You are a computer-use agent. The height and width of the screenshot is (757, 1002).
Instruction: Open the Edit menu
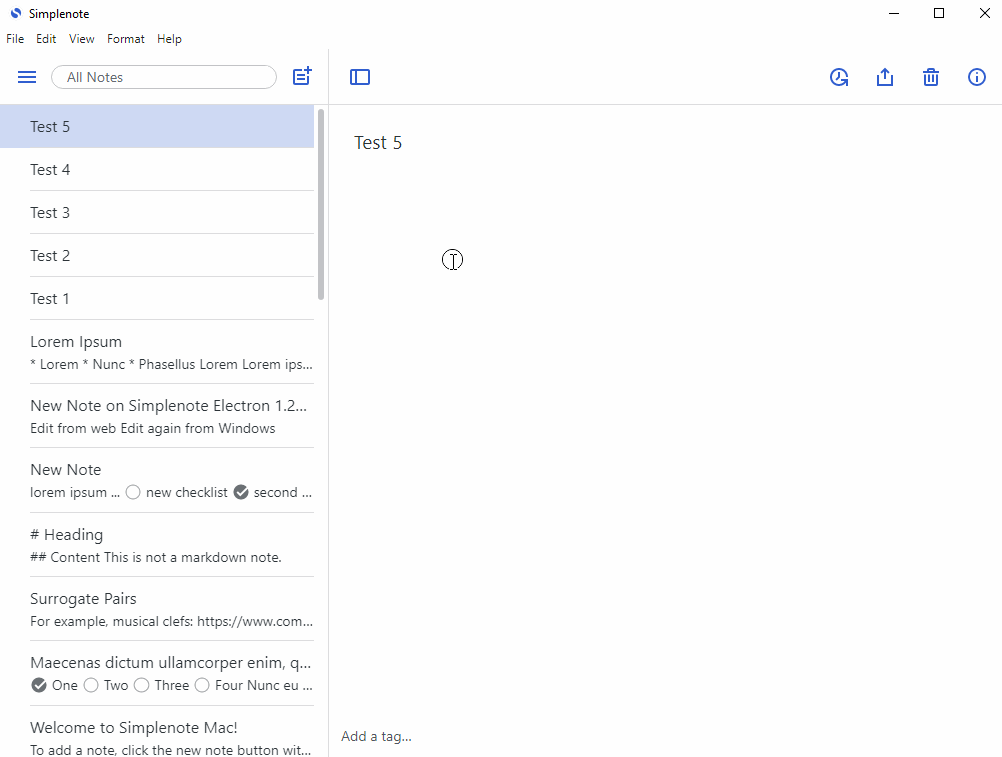46,39
